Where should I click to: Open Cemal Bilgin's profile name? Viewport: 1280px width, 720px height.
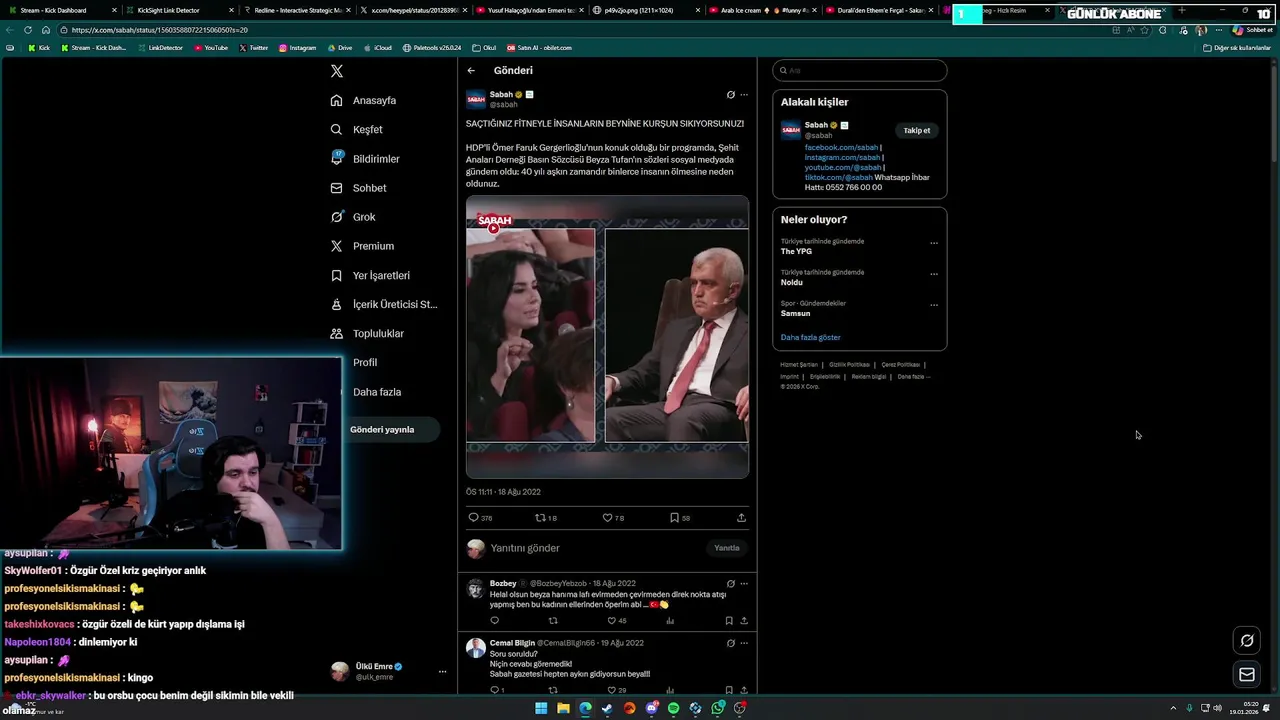[512, 643]
